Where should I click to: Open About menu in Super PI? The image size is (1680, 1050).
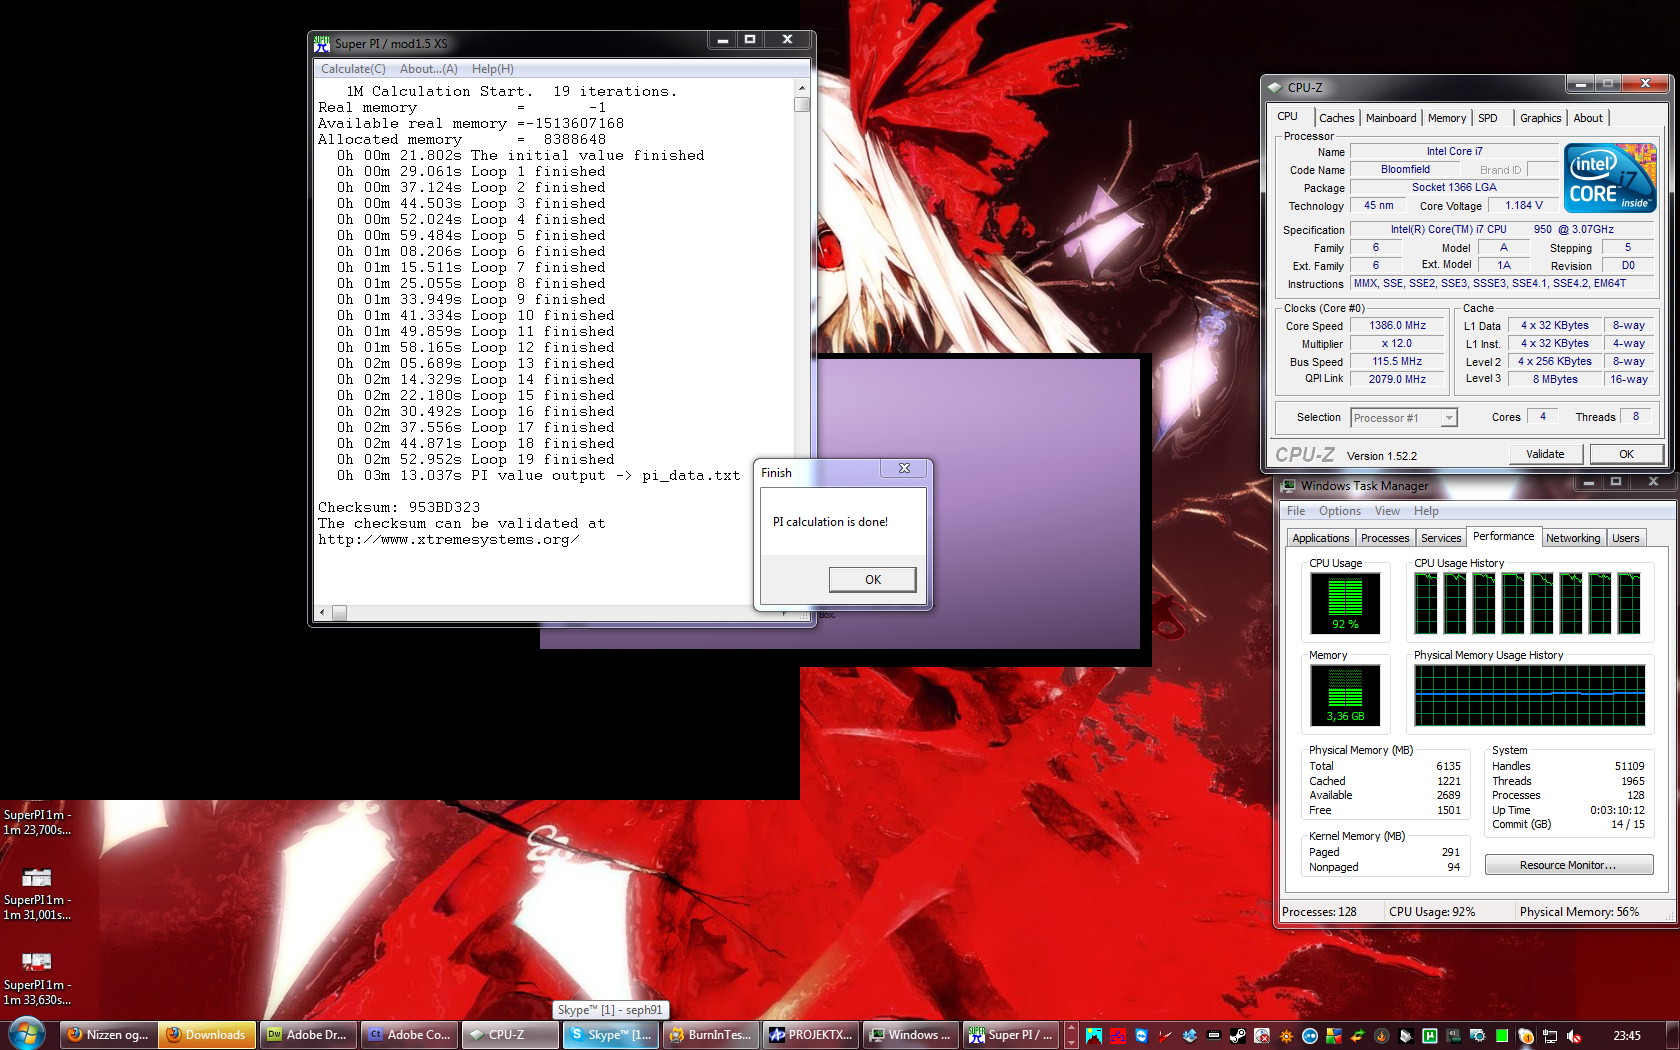(429, 69)
